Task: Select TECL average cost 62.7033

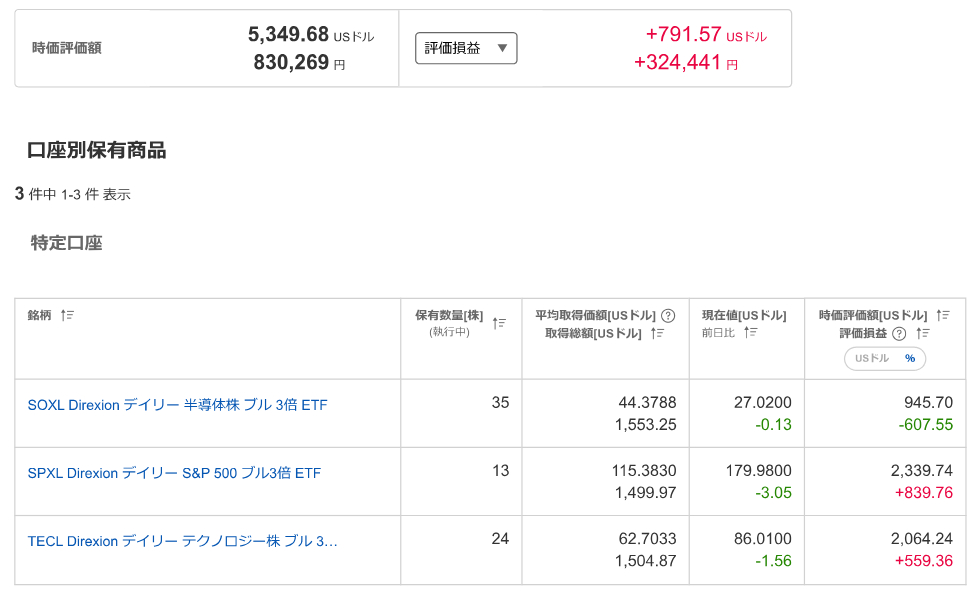Action: [x=647, y=539]
